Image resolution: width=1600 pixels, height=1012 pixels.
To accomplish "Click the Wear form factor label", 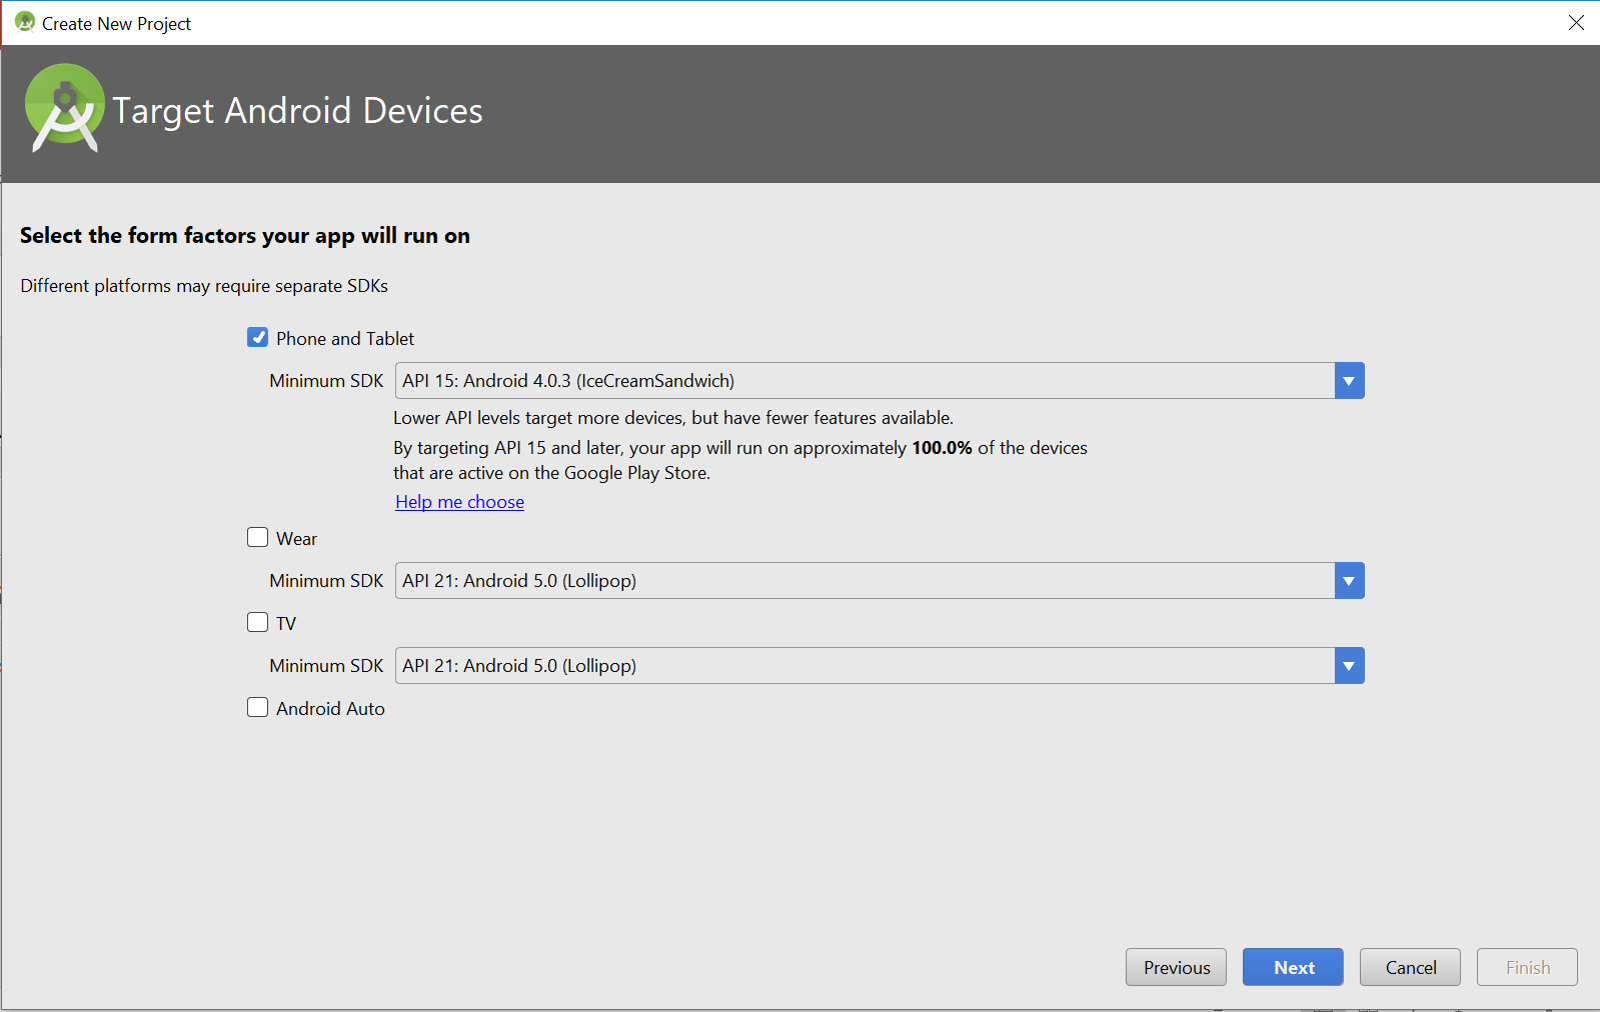I will pyautogui.click(x=296, y=538).
